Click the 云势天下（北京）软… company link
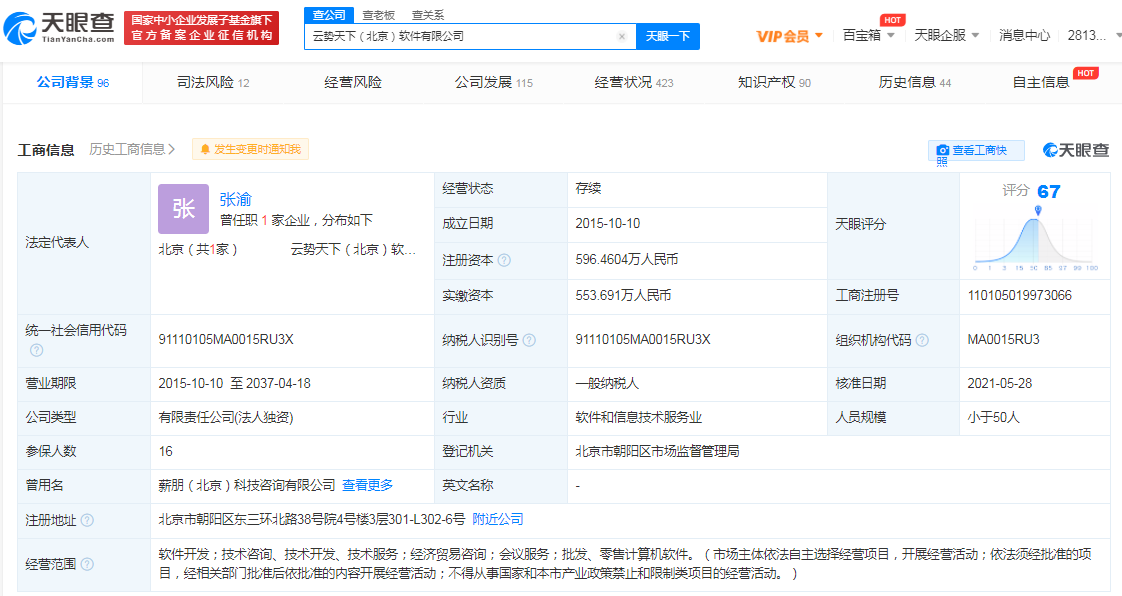 [x=353, y=249]
